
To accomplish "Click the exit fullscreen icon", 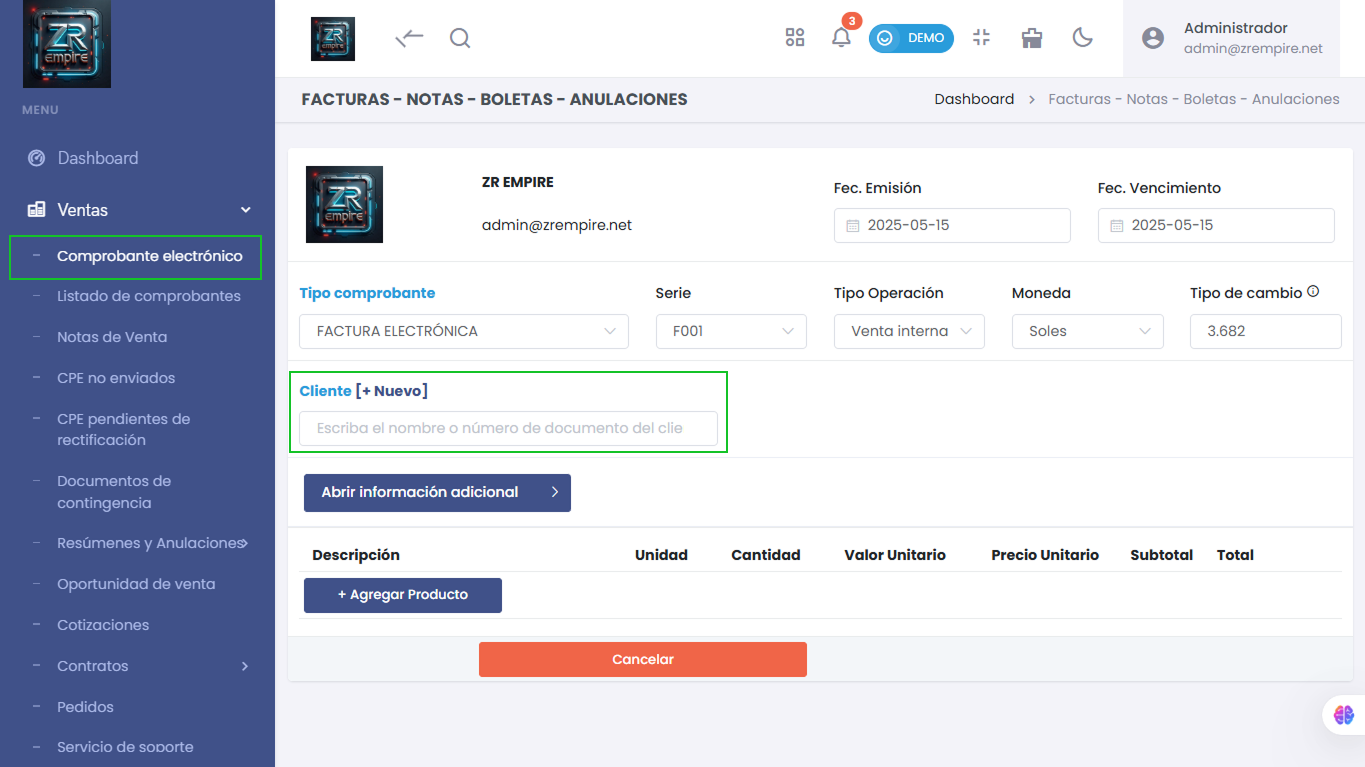I will tap(981, 38).
